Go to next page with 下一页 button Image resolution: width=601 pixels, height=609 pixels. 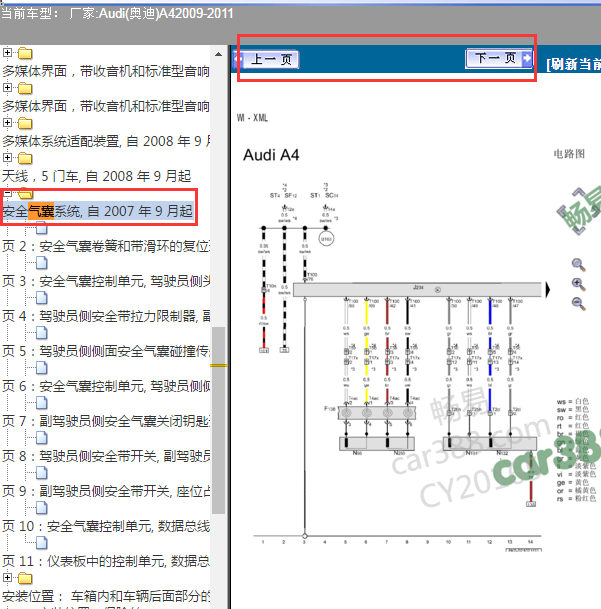[x=499, y=59]
